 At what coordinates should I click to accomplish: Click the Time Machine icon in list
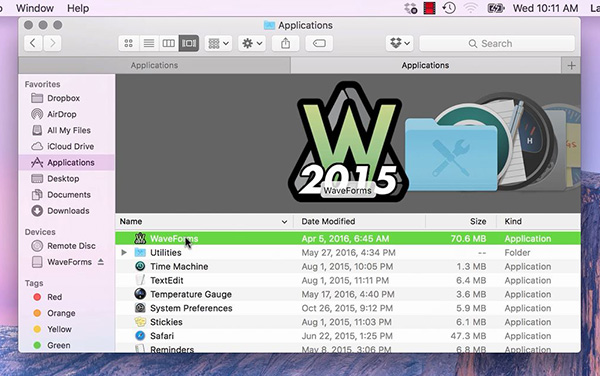pos(140,267)
